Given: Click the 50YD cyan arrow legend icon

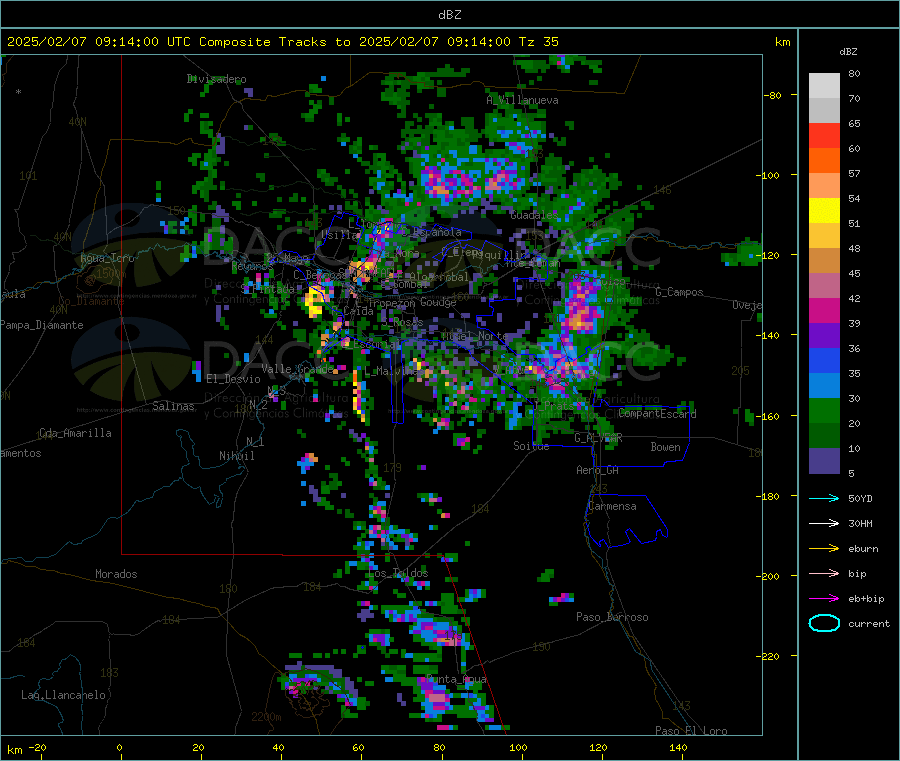Looking at the screenshot, I should [x=824, y=498].
